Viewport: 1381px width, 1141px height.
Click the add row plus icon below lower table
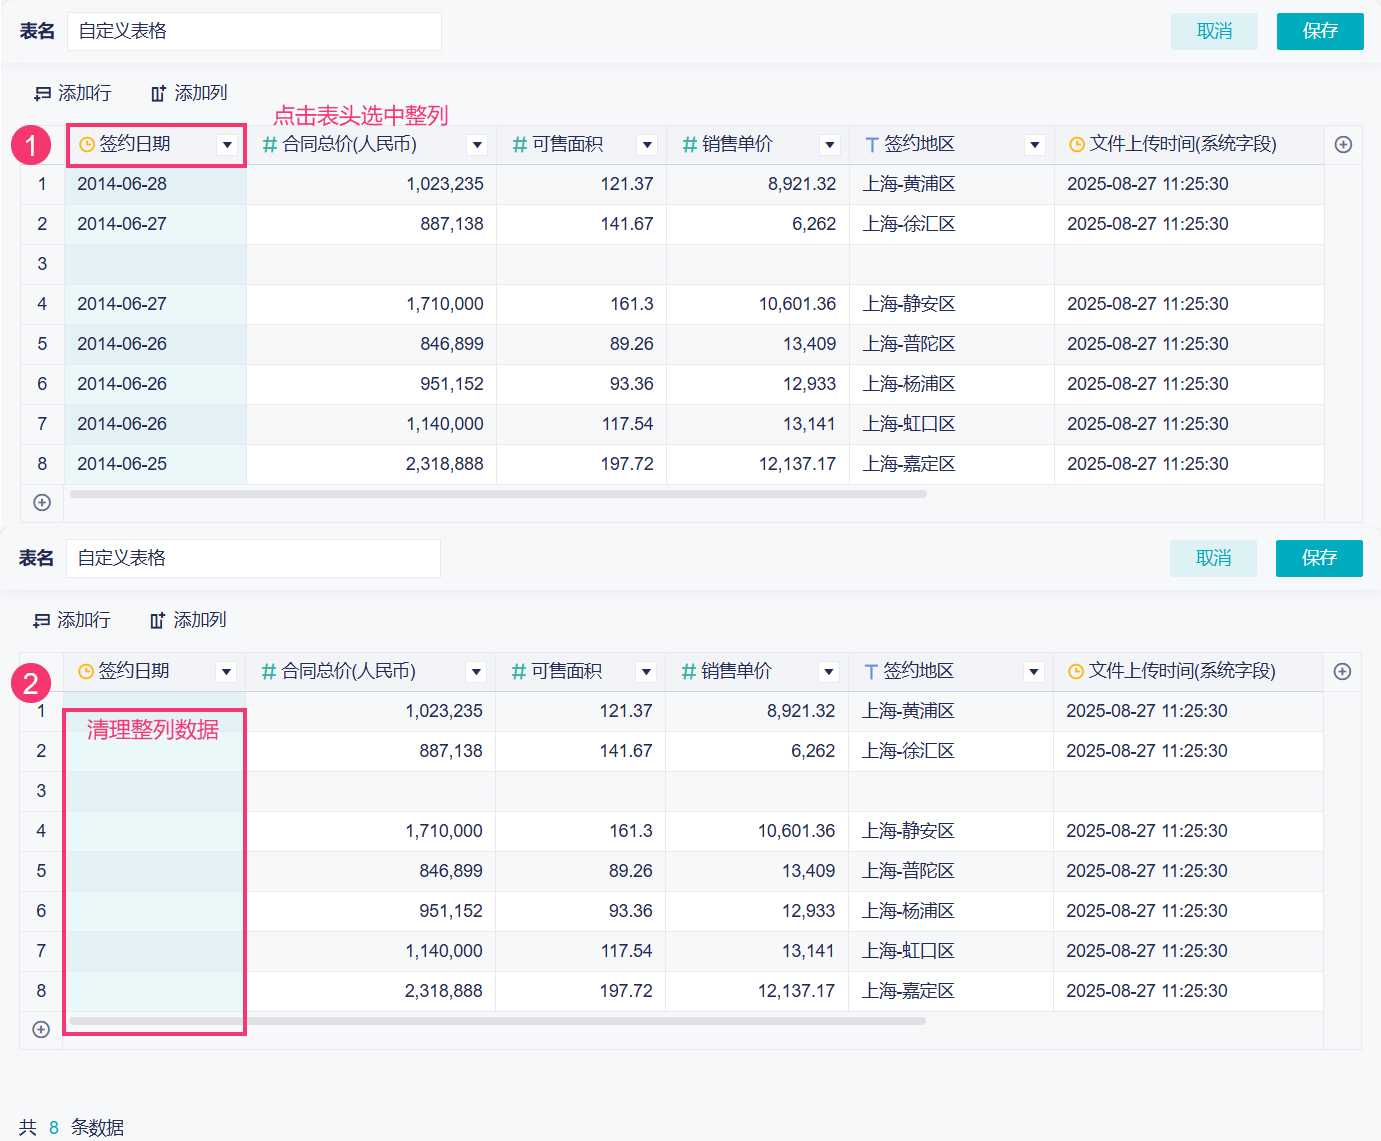pos(41,1030)
